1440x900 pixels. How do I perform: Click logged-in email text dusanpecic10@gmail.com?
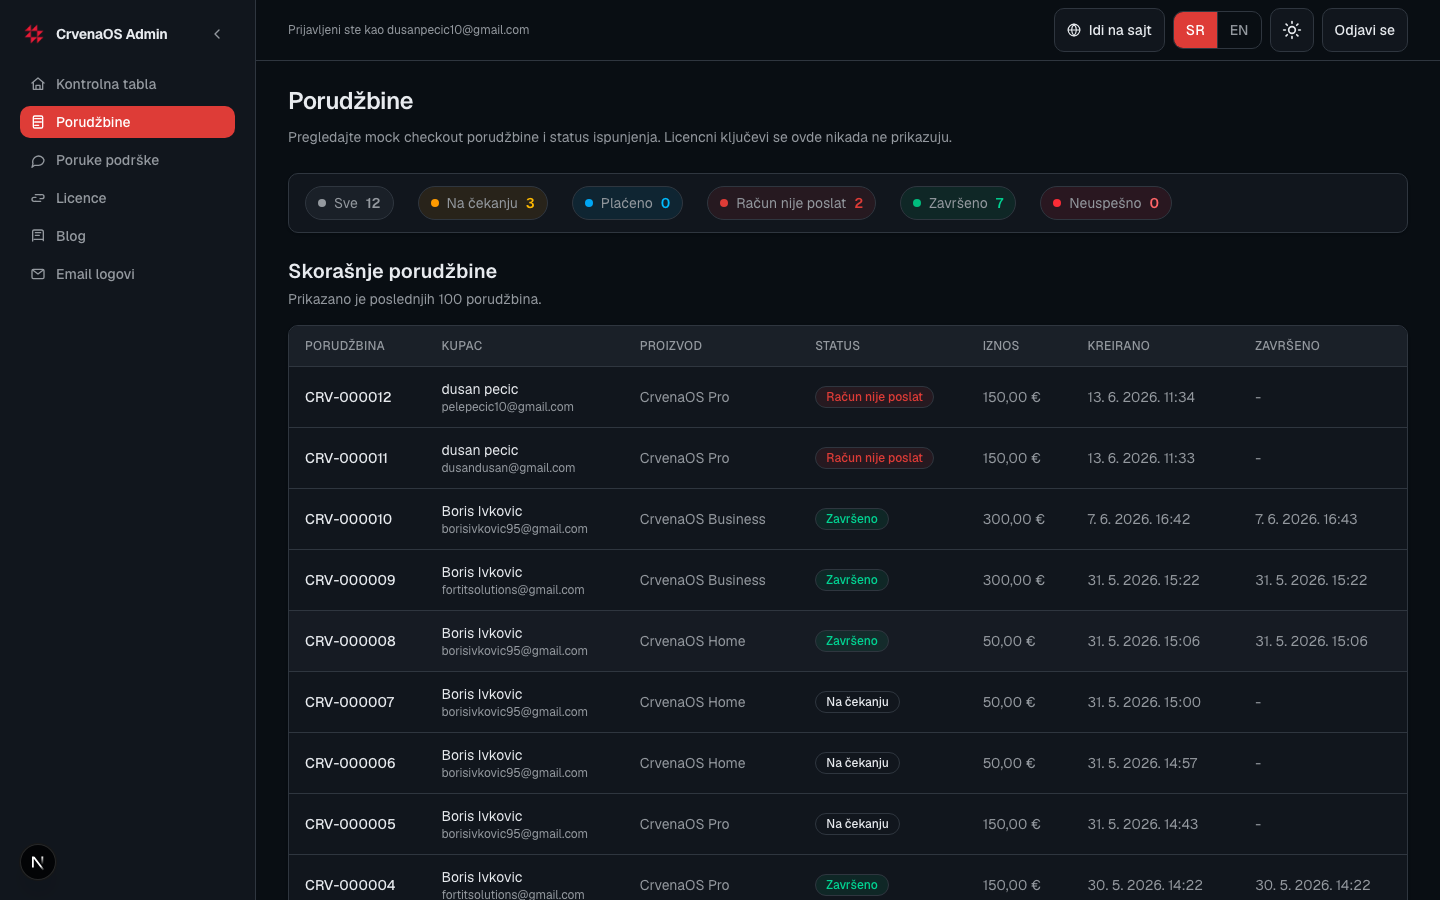pos(458,30)
